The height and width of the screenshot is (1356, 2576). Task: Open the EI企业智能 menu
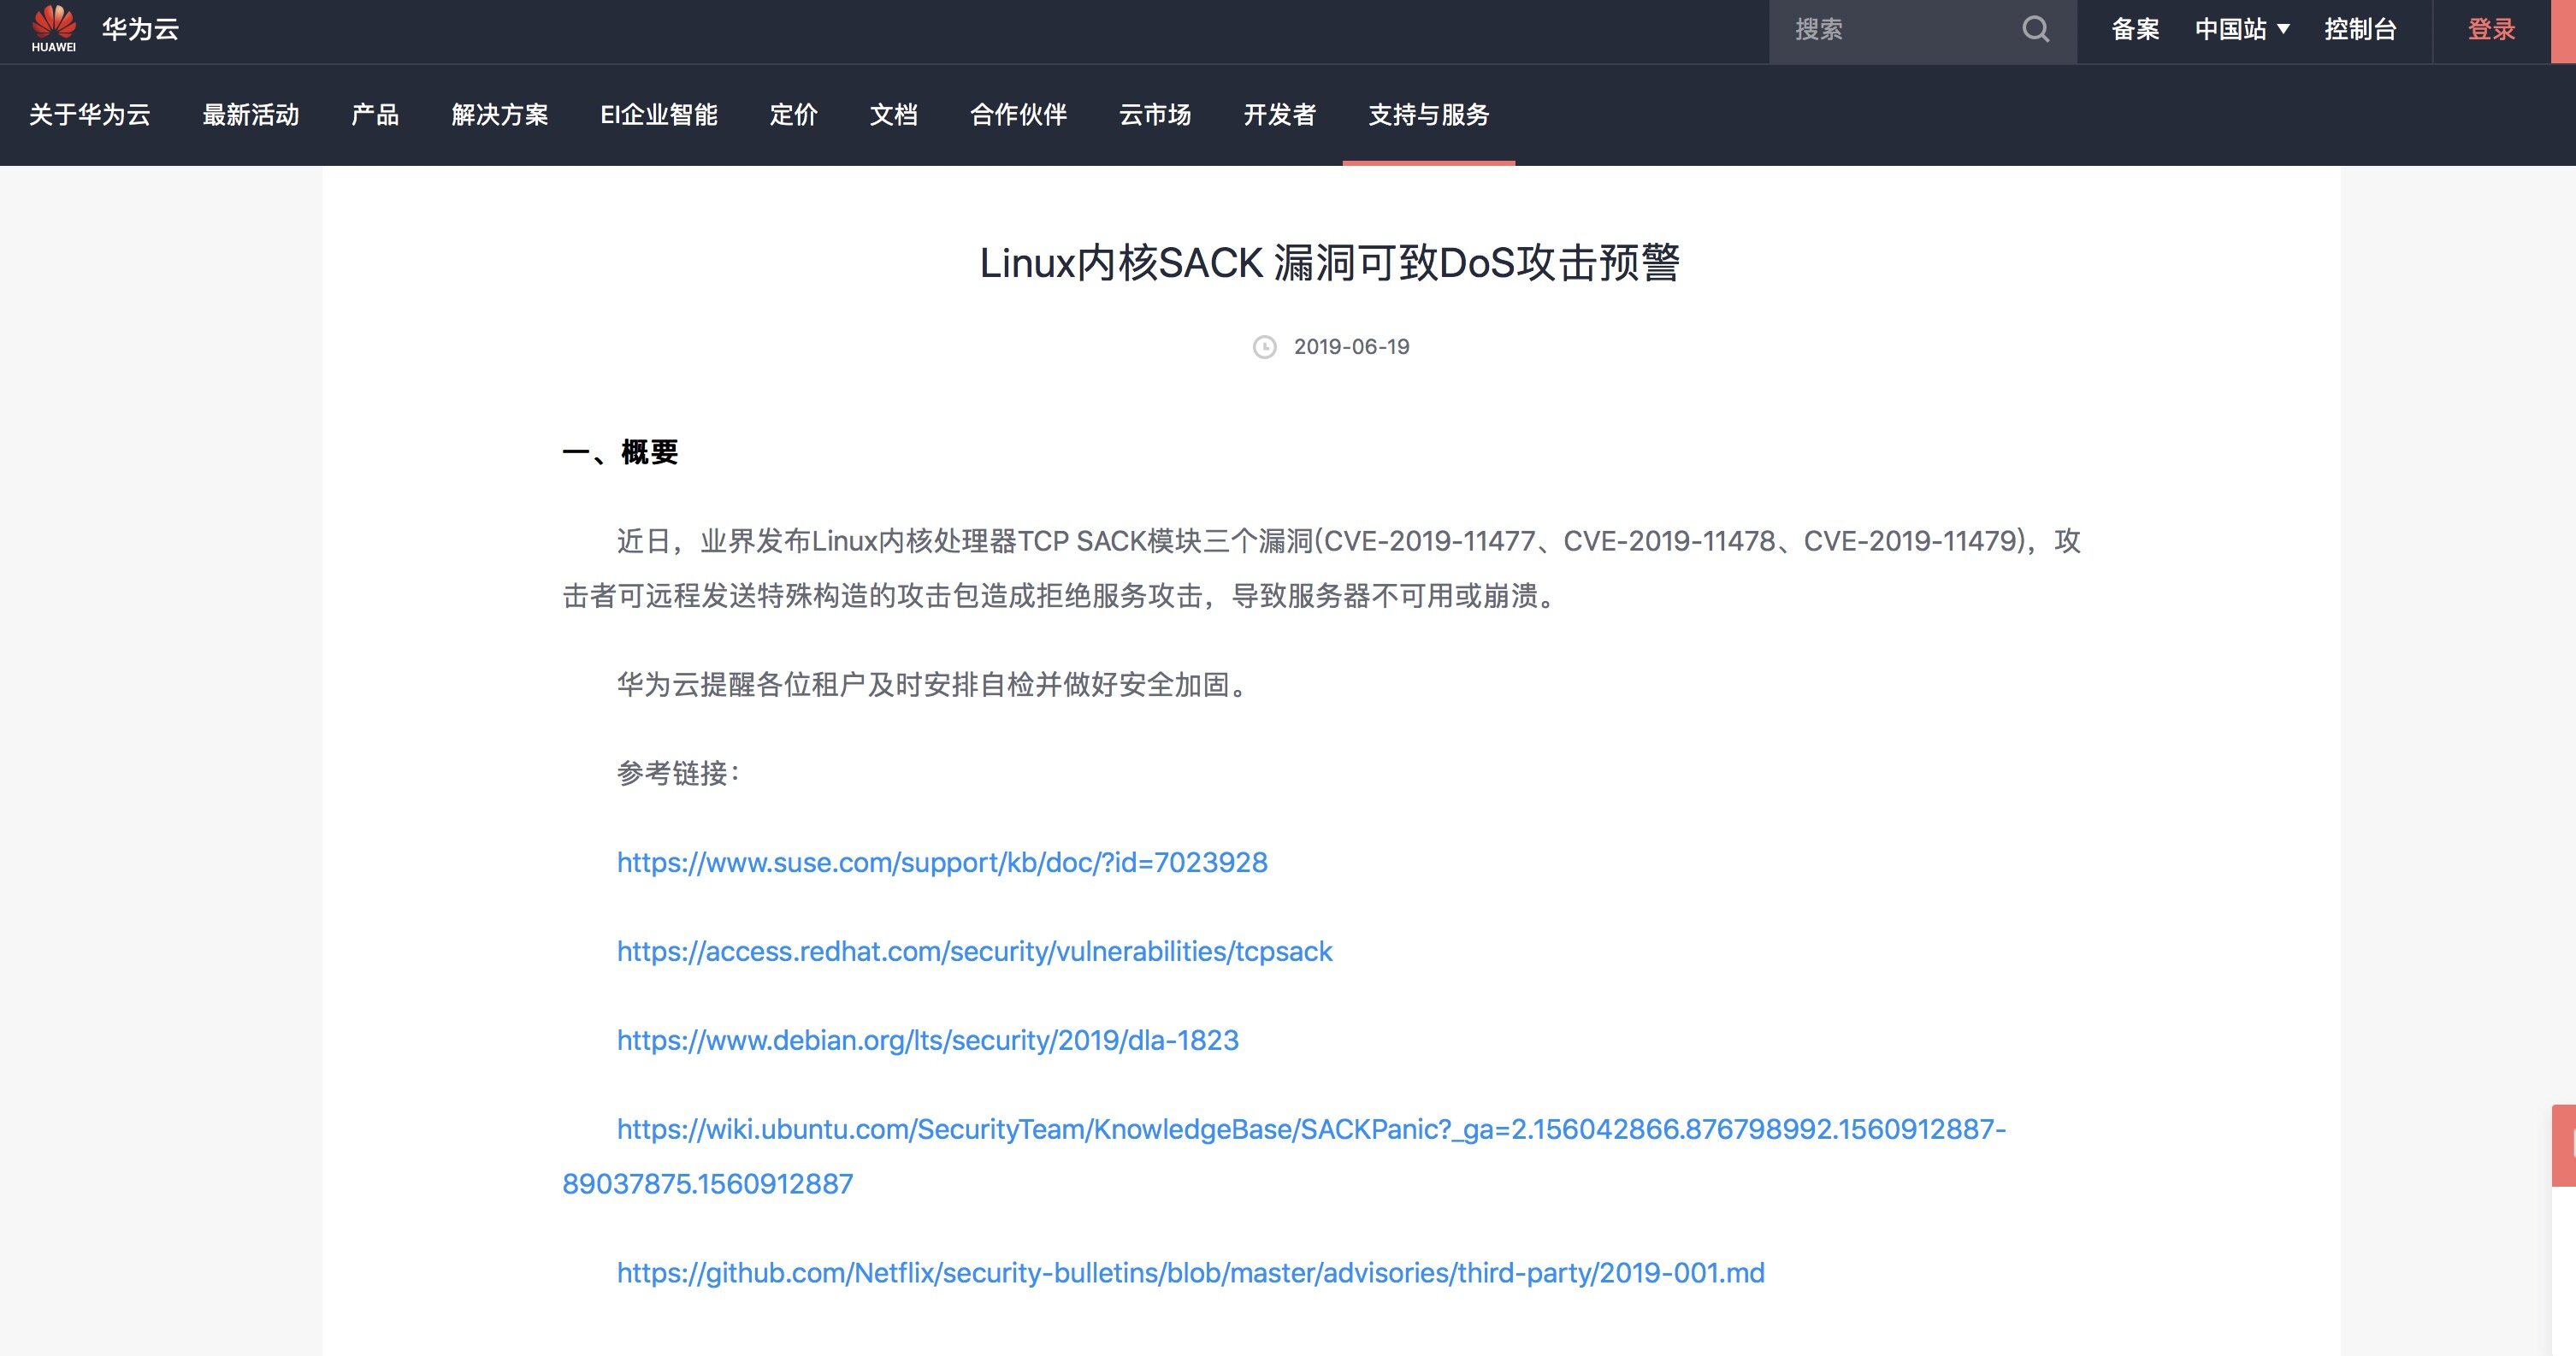click(x=661, y=115)
